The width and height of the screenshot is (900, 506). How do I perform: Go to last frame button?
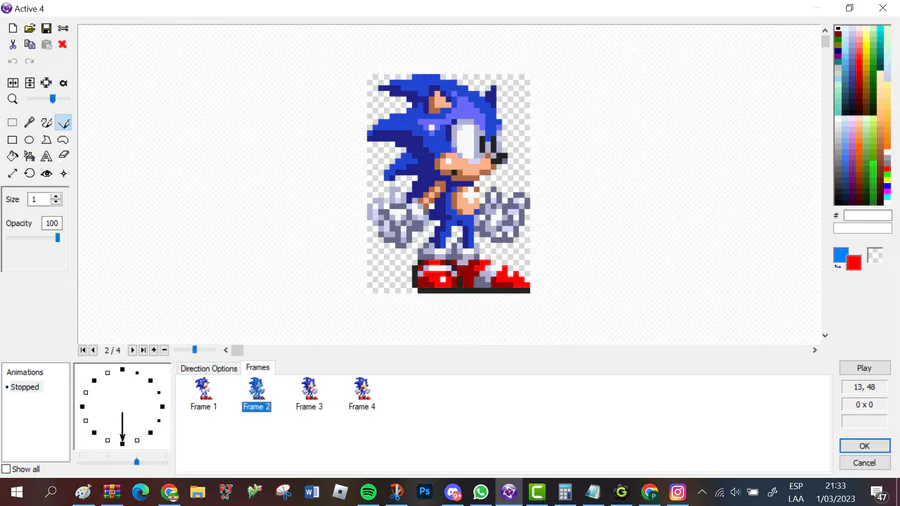click(x=143, y=350)
